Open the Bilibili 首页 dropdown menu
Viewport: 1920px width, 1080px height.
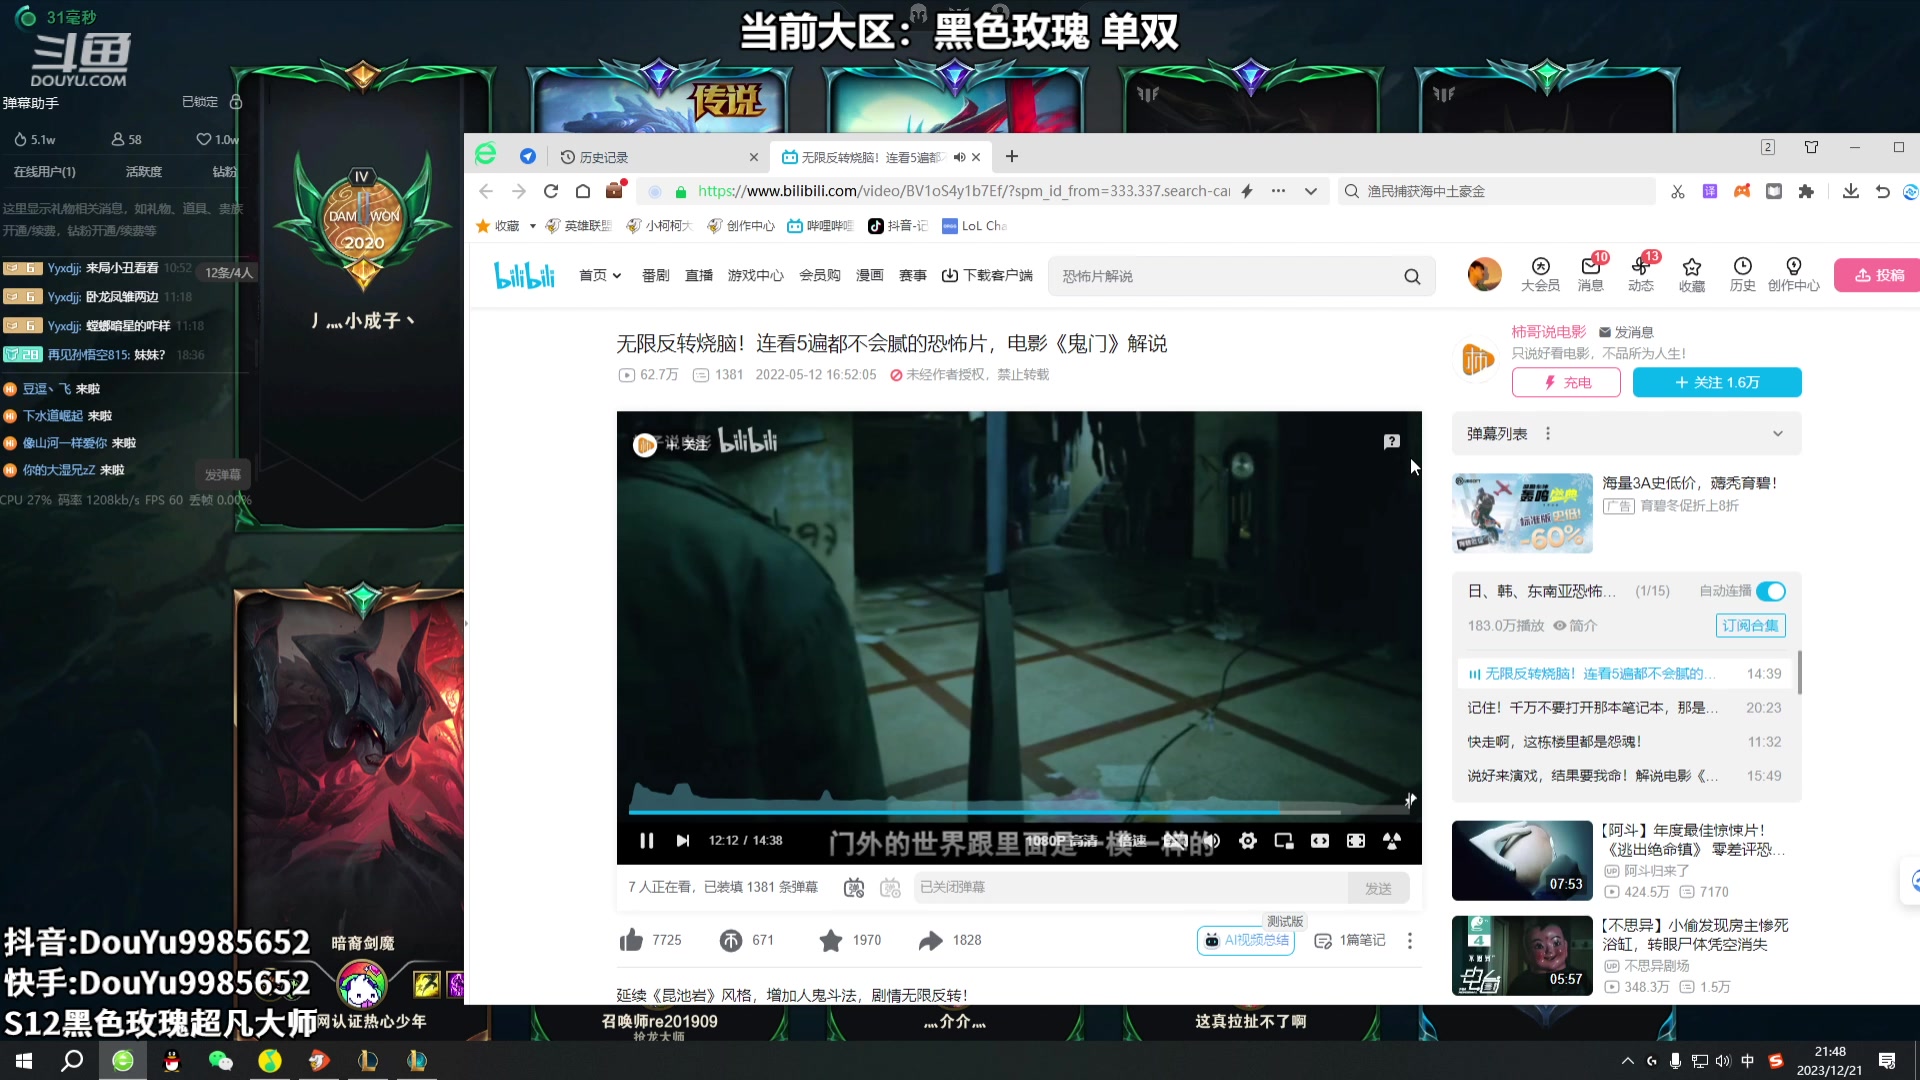tap(600, 275)
